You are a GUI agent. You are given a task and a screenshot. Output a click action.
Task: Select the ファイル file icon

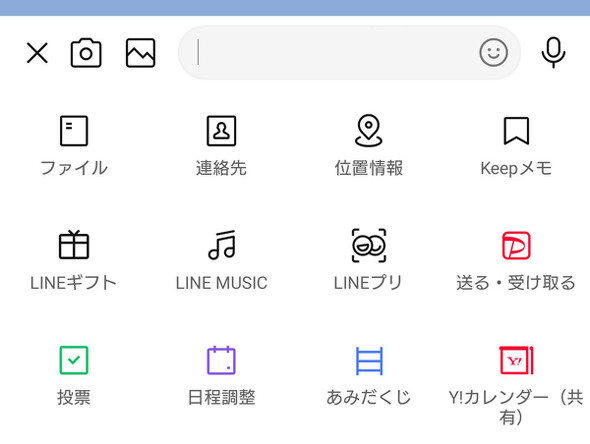[x=74, y=131]
